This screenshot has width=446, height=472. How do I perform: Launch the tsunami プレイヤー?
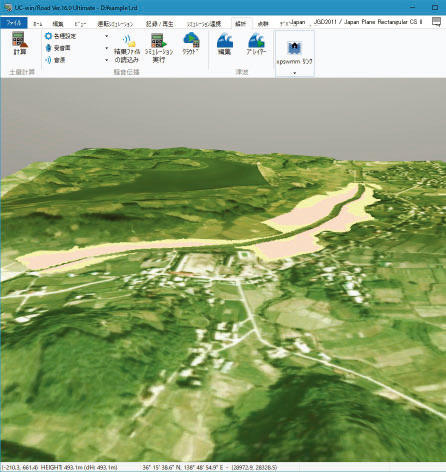coord(256,44)
